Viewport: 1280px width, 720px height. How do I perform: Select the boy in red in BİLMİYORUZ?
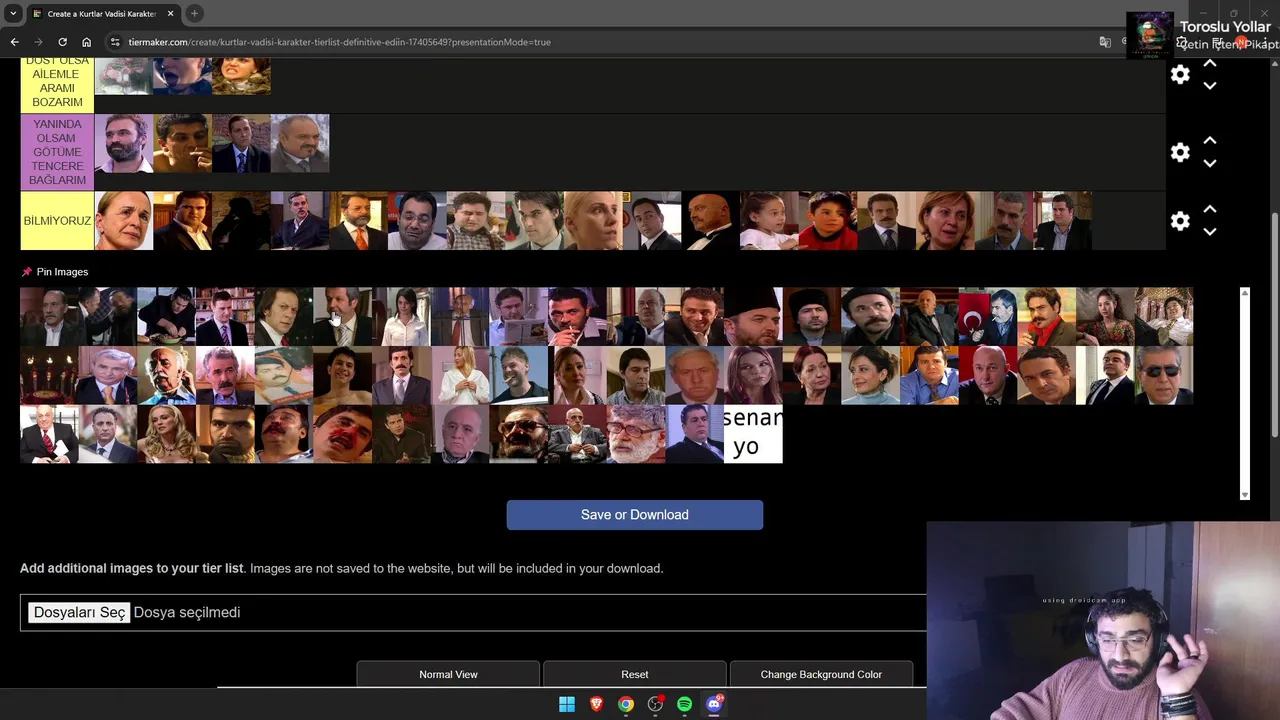coord(827,221)
